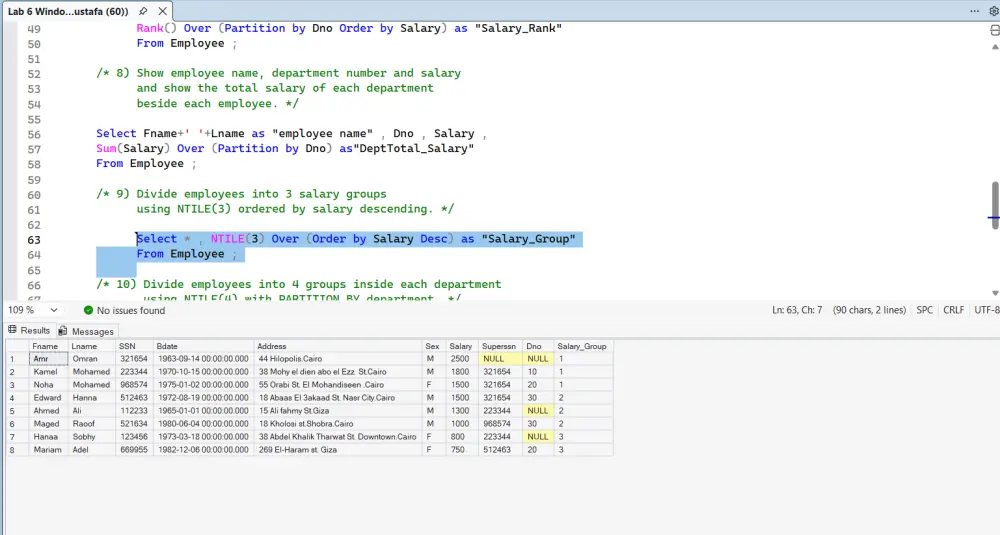Click the No issues found status text
Image resolution: width=1000 pixels, height=535 pixels.
click(131, 310)
